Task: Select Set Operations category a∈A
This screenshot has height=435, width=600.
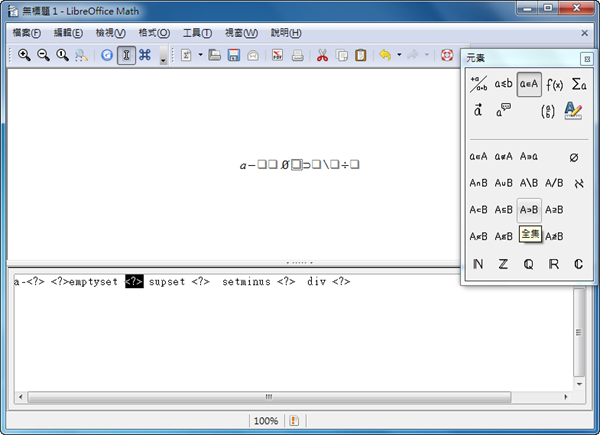Action: 529,84
